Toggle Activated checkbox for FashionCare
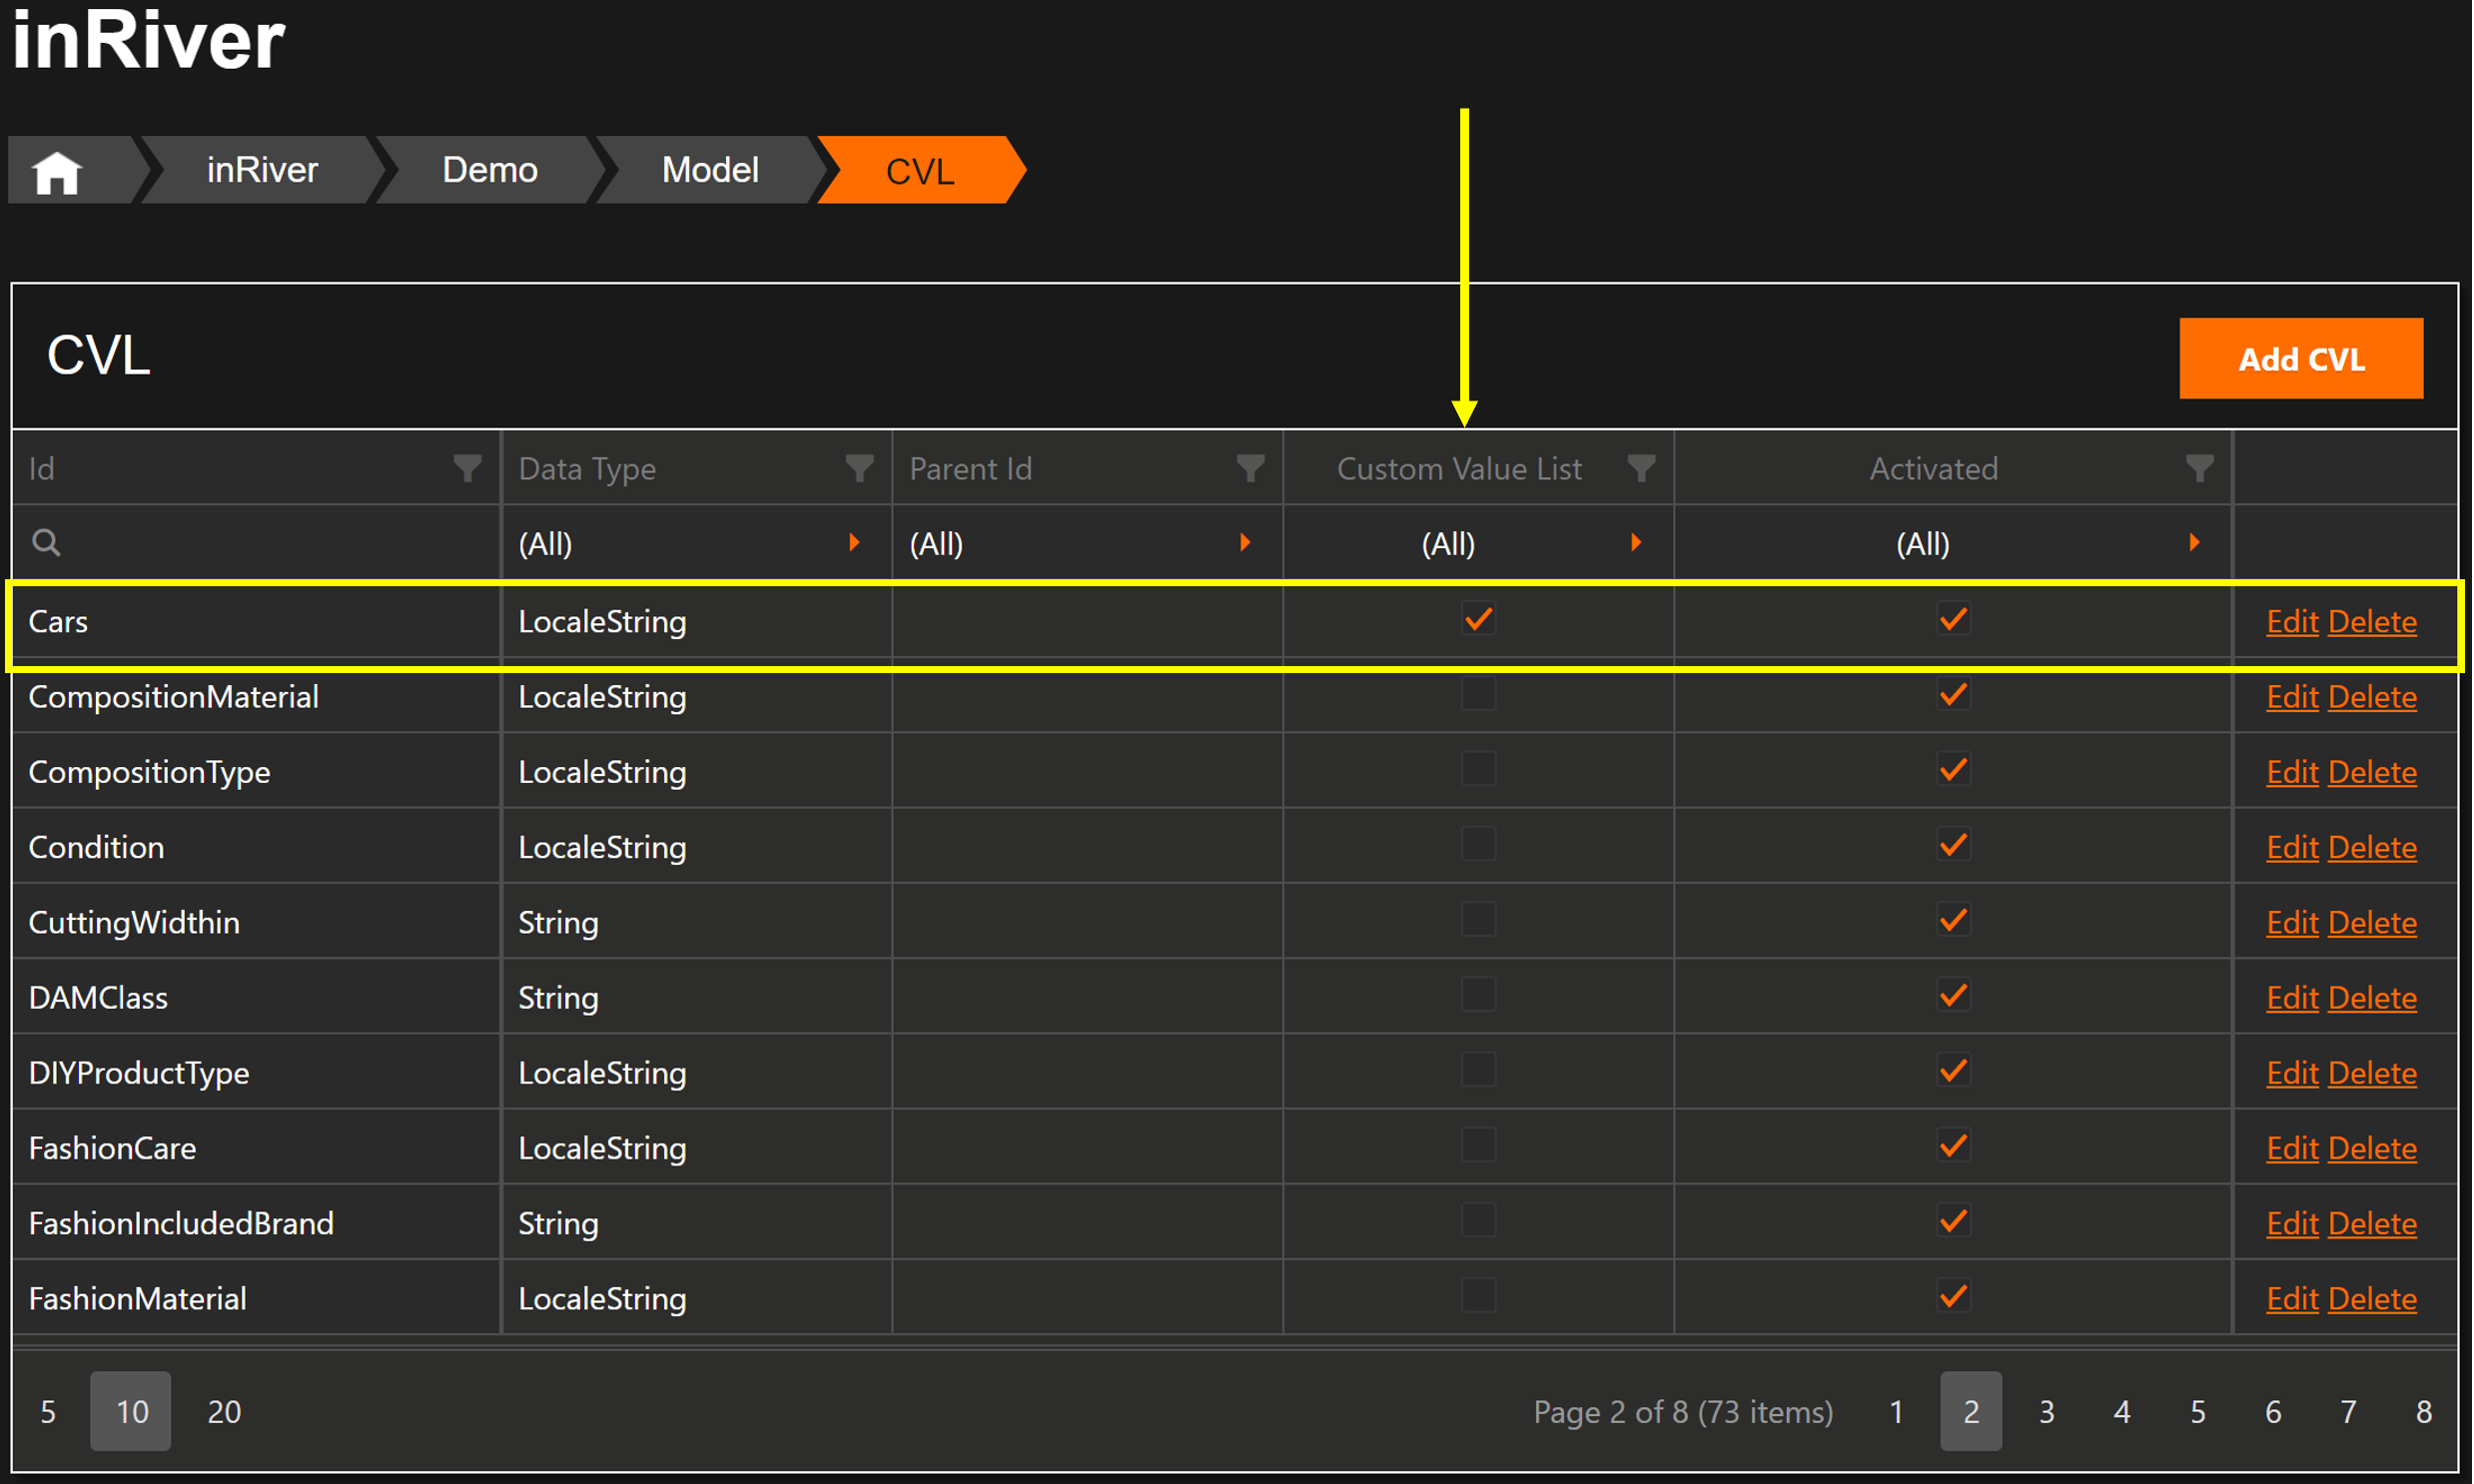The width and height of the screenshot is (2474, 1484). point(1954,1147)
